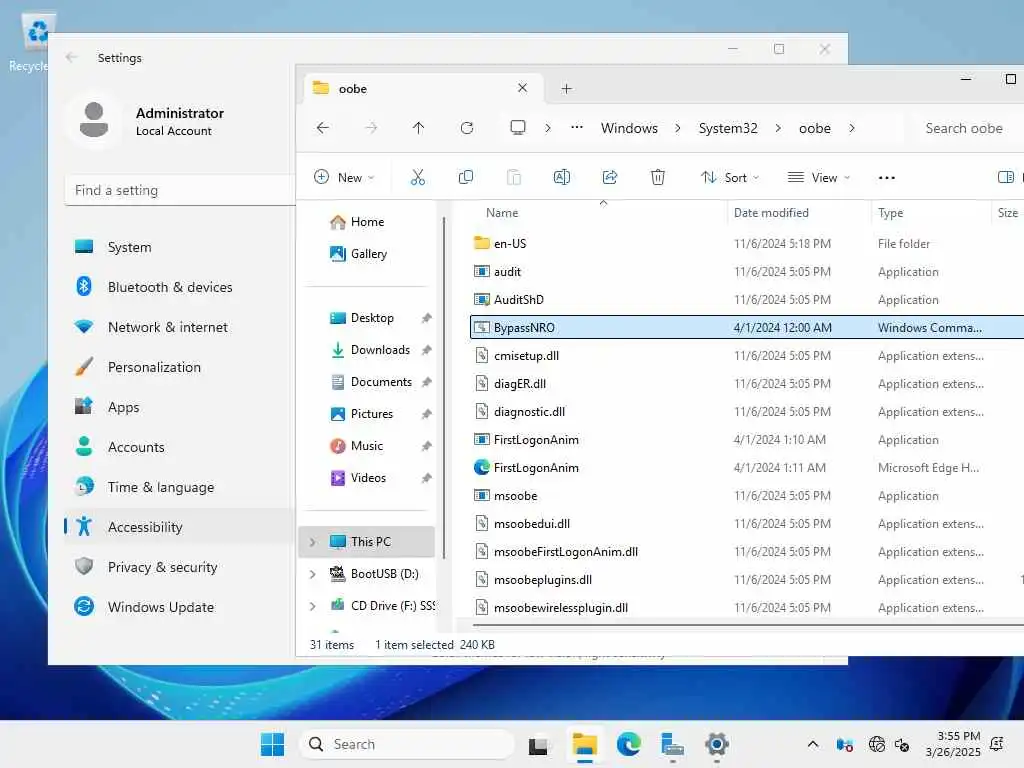Click the Delete trash icon in Explorer toolbar
The image size is (1024, 768).
[658, 177]
